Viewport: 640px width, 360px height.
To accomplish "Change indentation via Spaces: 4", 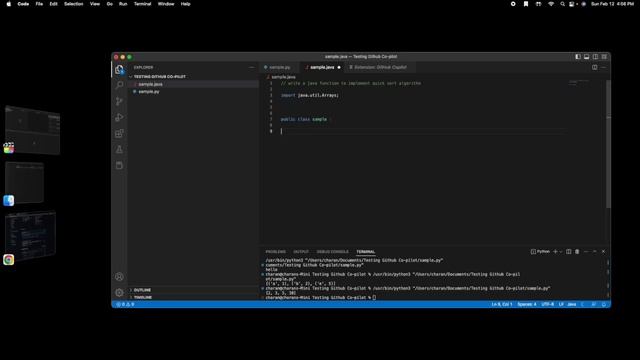I will [x=527, y=304].
